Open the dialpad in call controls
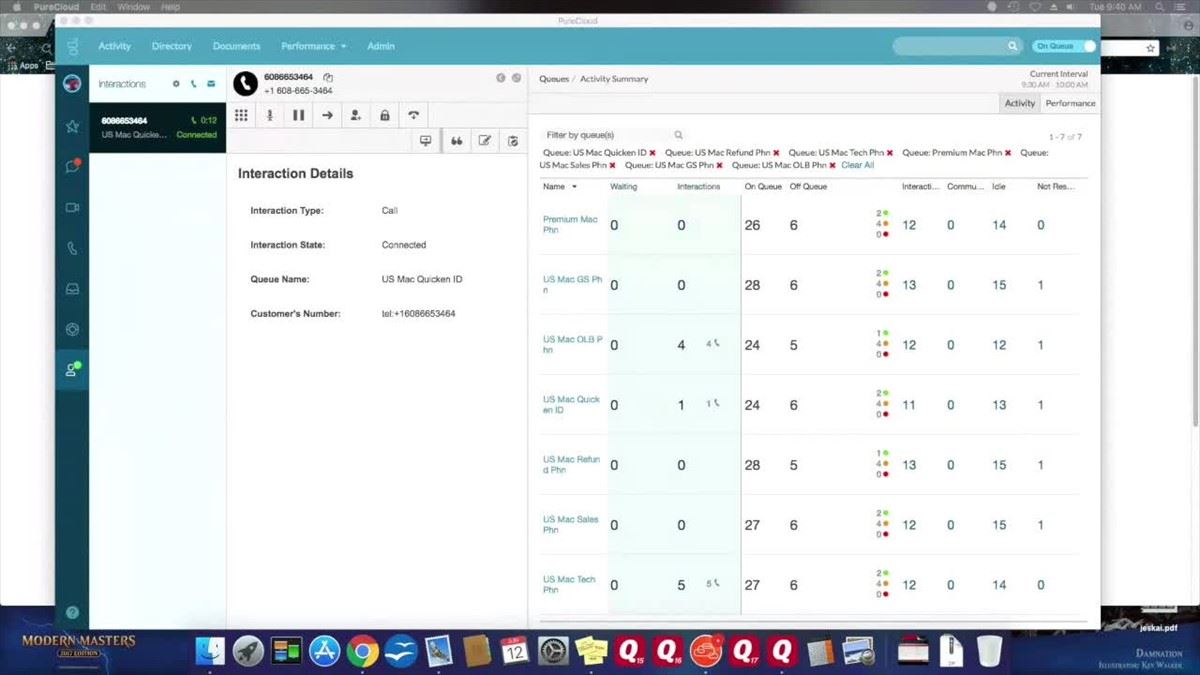 tap(241, 115)
